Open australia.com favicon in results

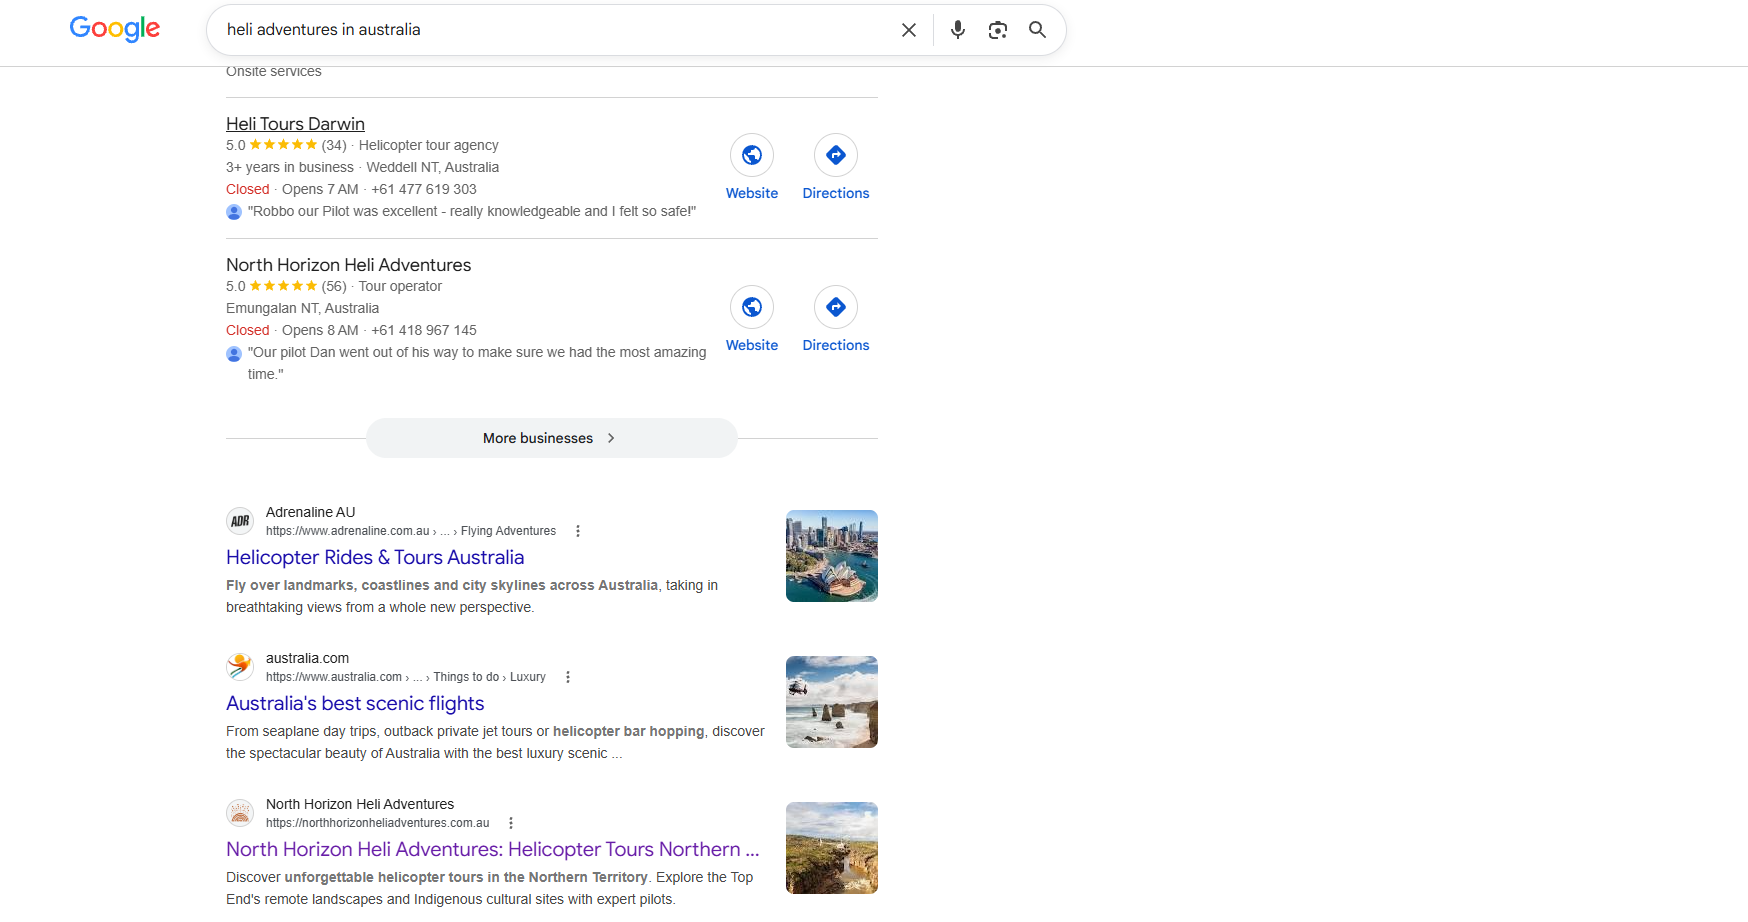(x=240, y=667)
